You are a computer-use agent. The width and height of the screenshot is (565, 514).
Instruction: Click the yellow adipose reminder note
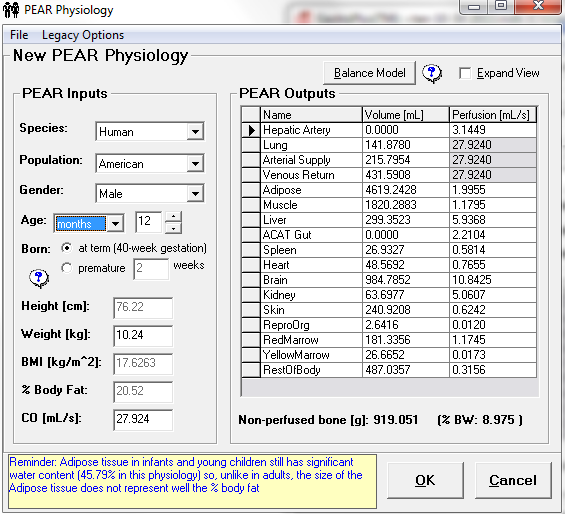192,482
